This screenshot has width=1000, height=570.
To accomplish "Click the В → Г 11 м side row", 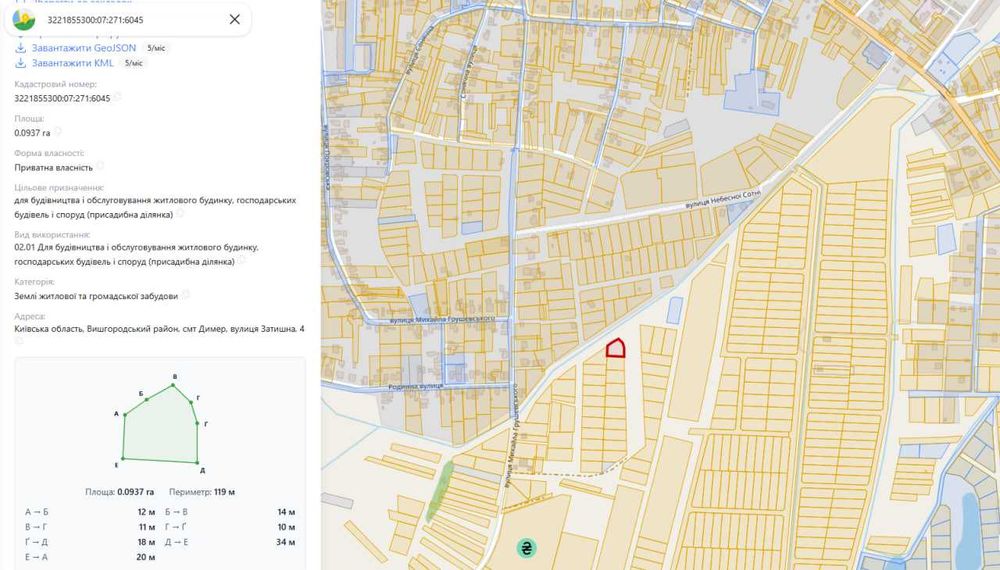I will click(90, 527).
